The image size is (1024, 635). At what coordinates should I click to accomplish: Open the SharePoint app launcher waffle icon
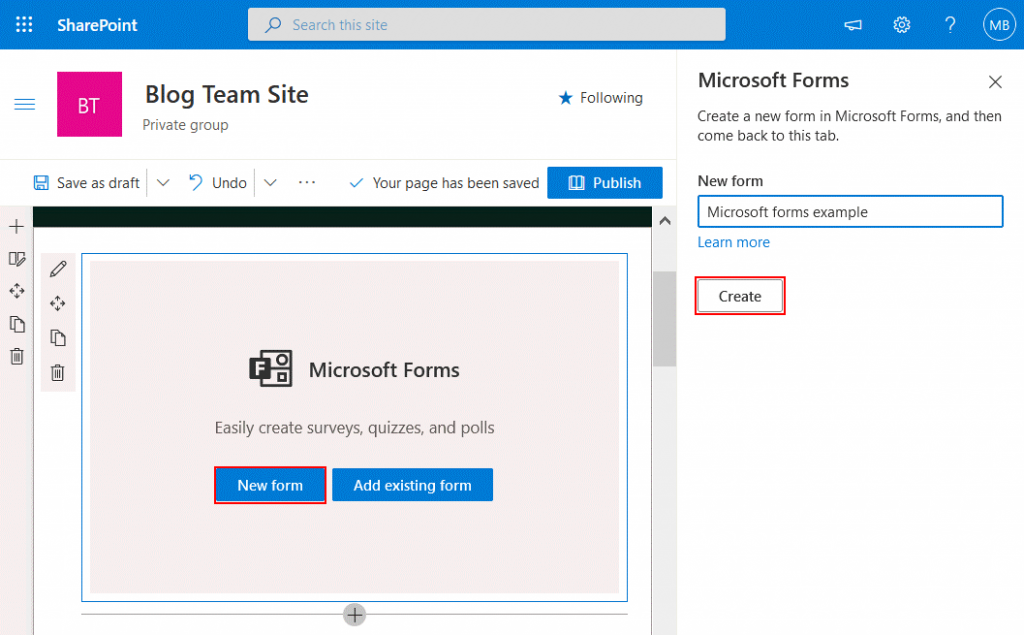pos(22,24)
